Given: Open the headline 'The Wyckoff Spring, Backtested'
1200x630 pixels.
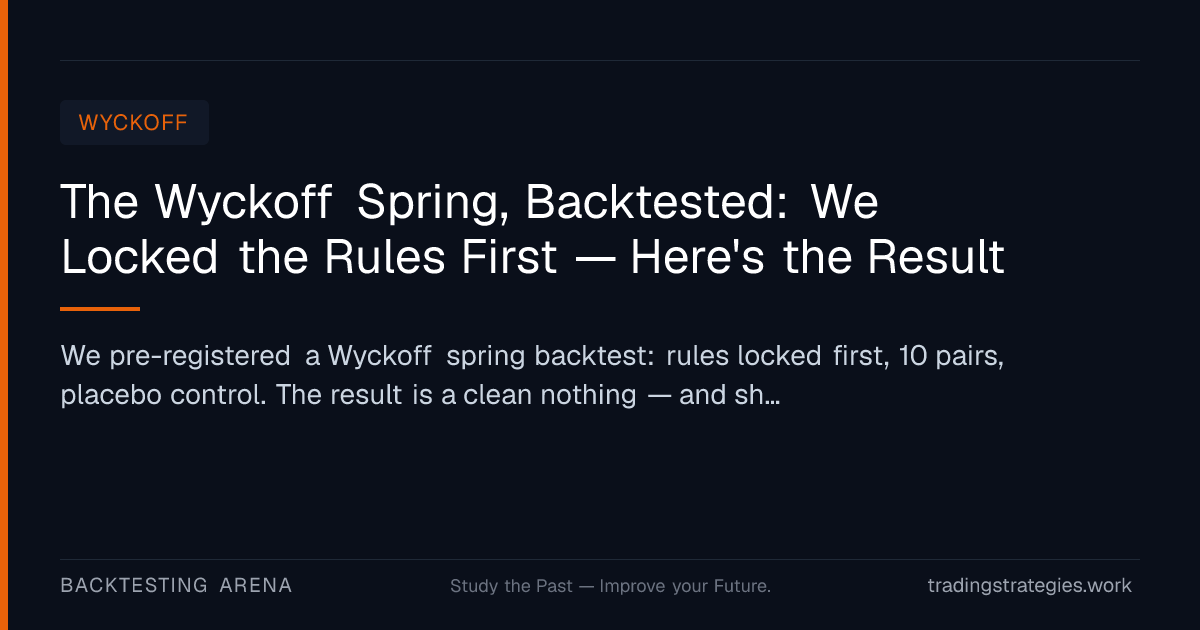Looking at the screenshot, I should coord(532,230).
